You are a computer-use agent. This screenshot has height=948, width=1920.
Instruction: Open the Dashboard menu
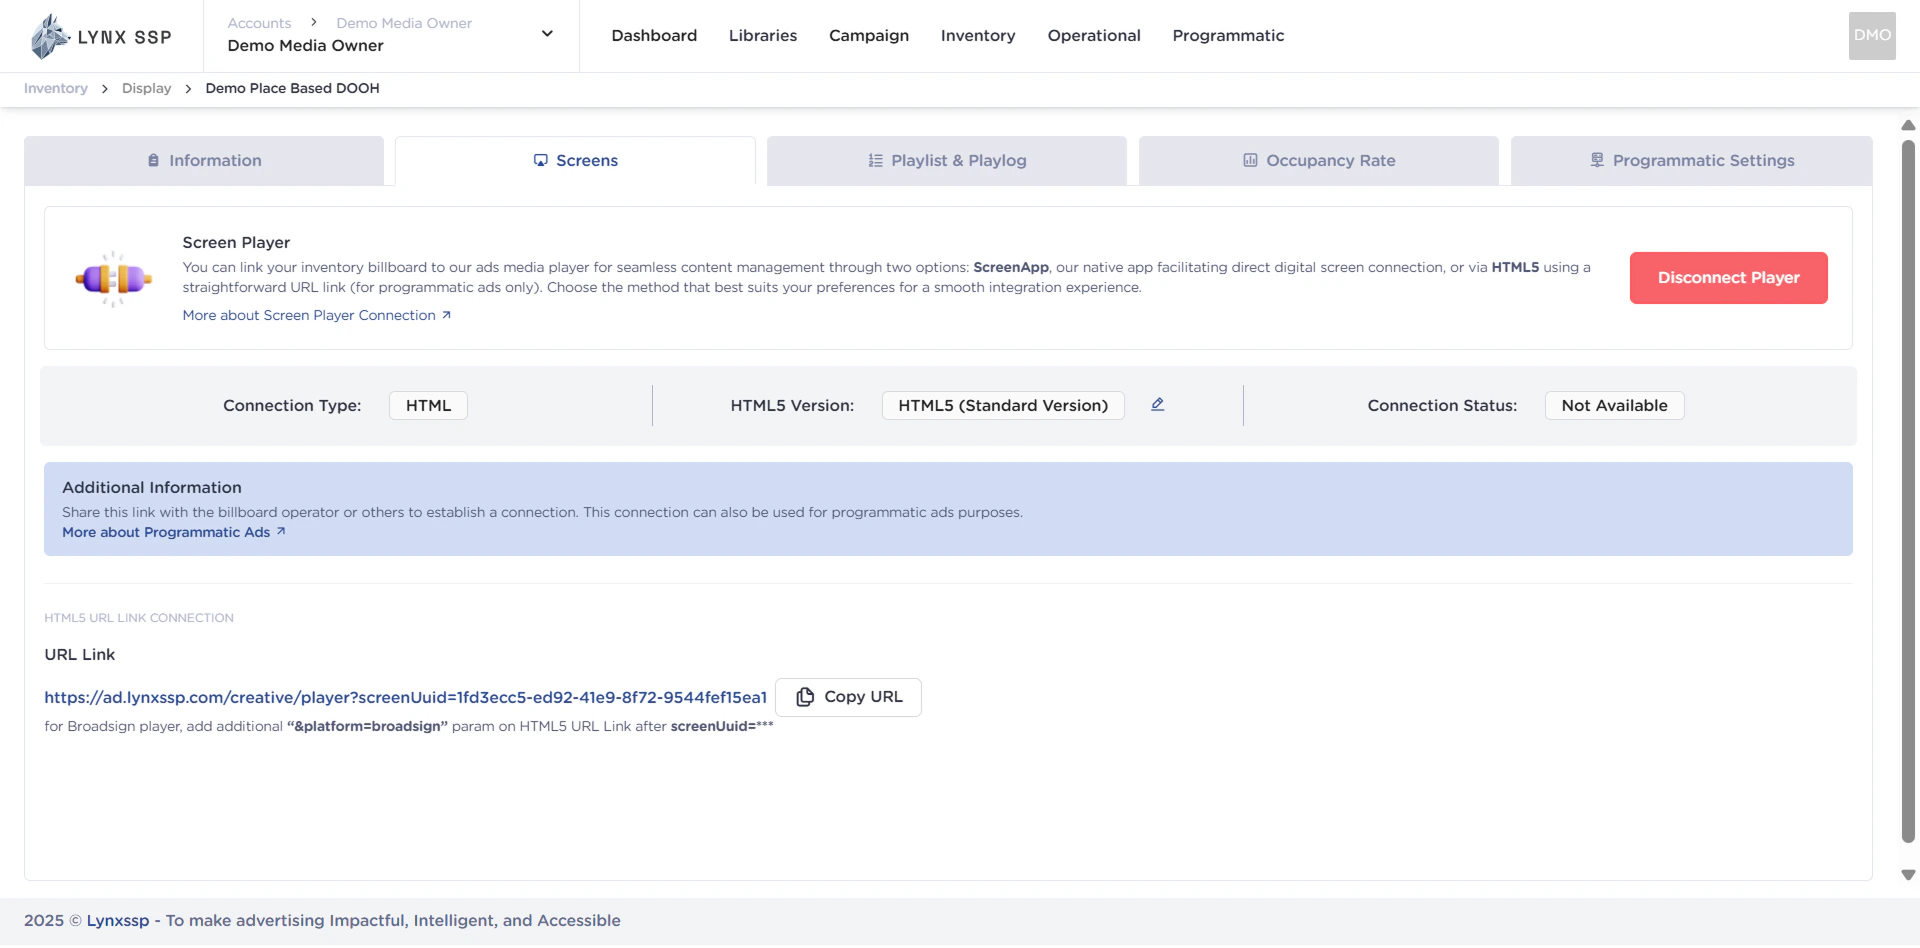click(x=654, y=36)
